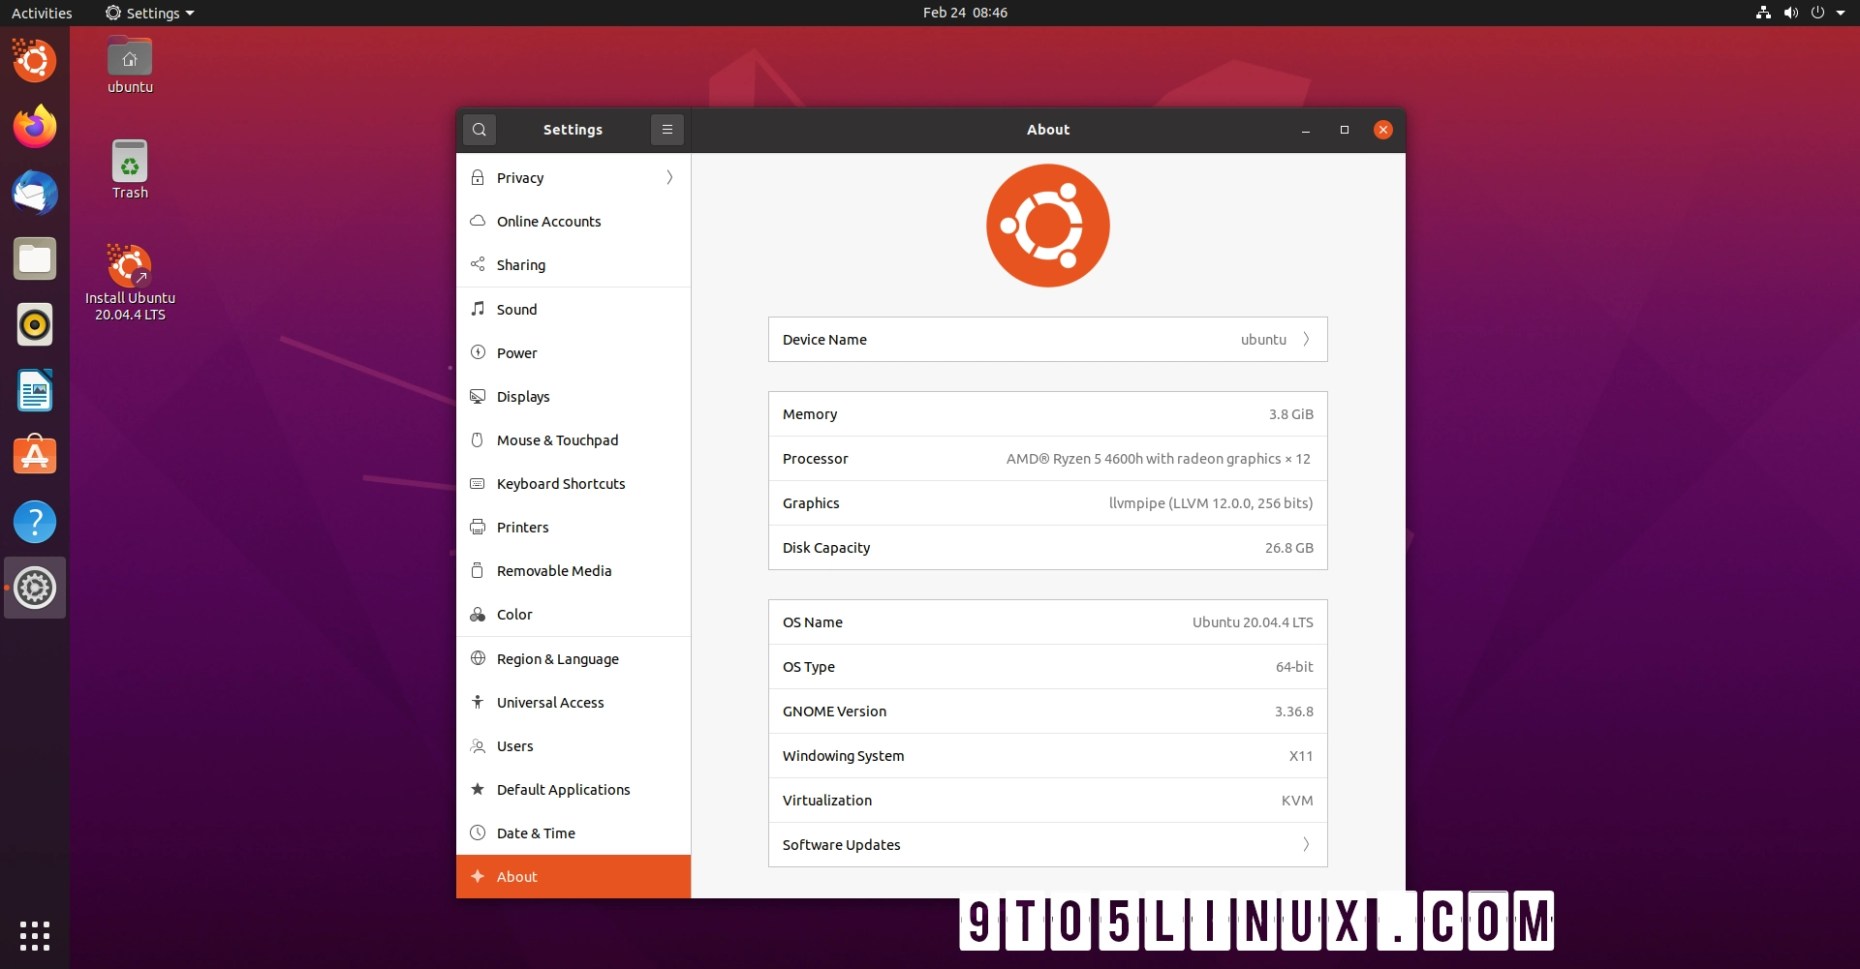Launch Firefox from the dock
This screenshot has width=1860, height=969.
[35, 126]
